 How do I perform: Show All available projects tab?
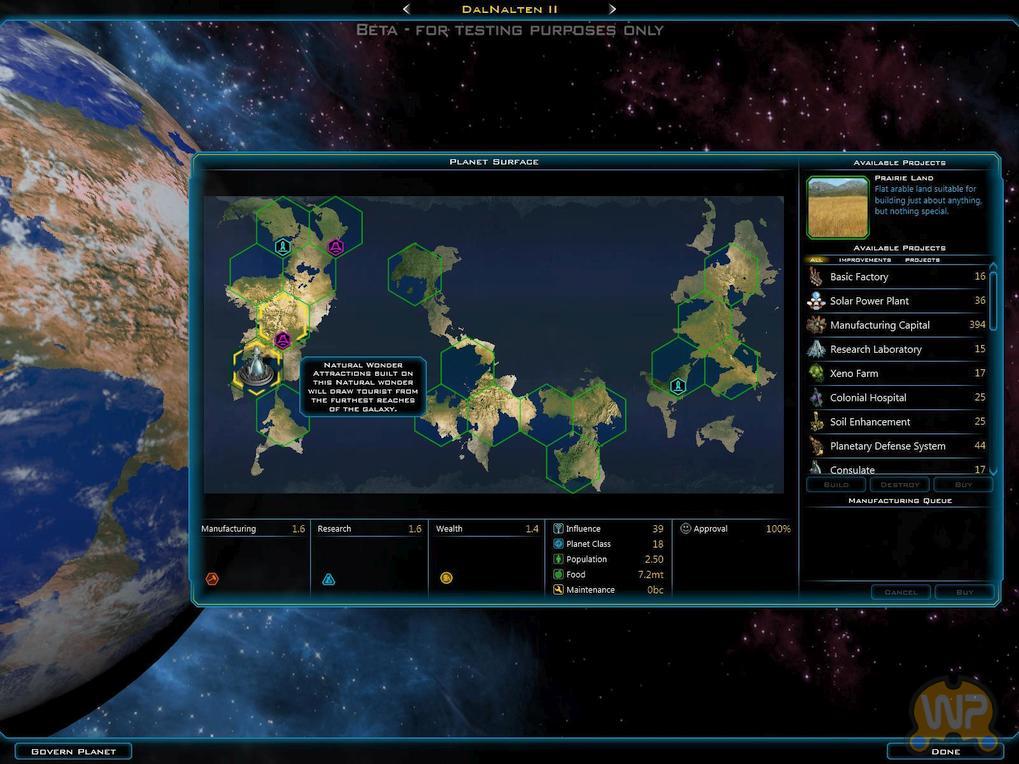[815, 260]
